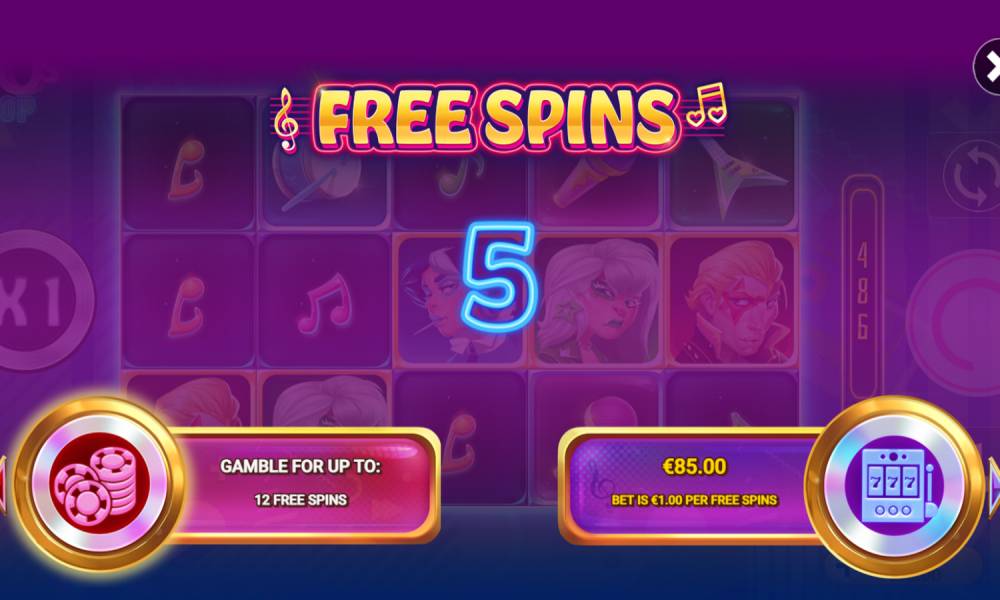Click the vertical 486 meter bar
The height and width of the screenshot is (600, 1000).
point(862,287)
